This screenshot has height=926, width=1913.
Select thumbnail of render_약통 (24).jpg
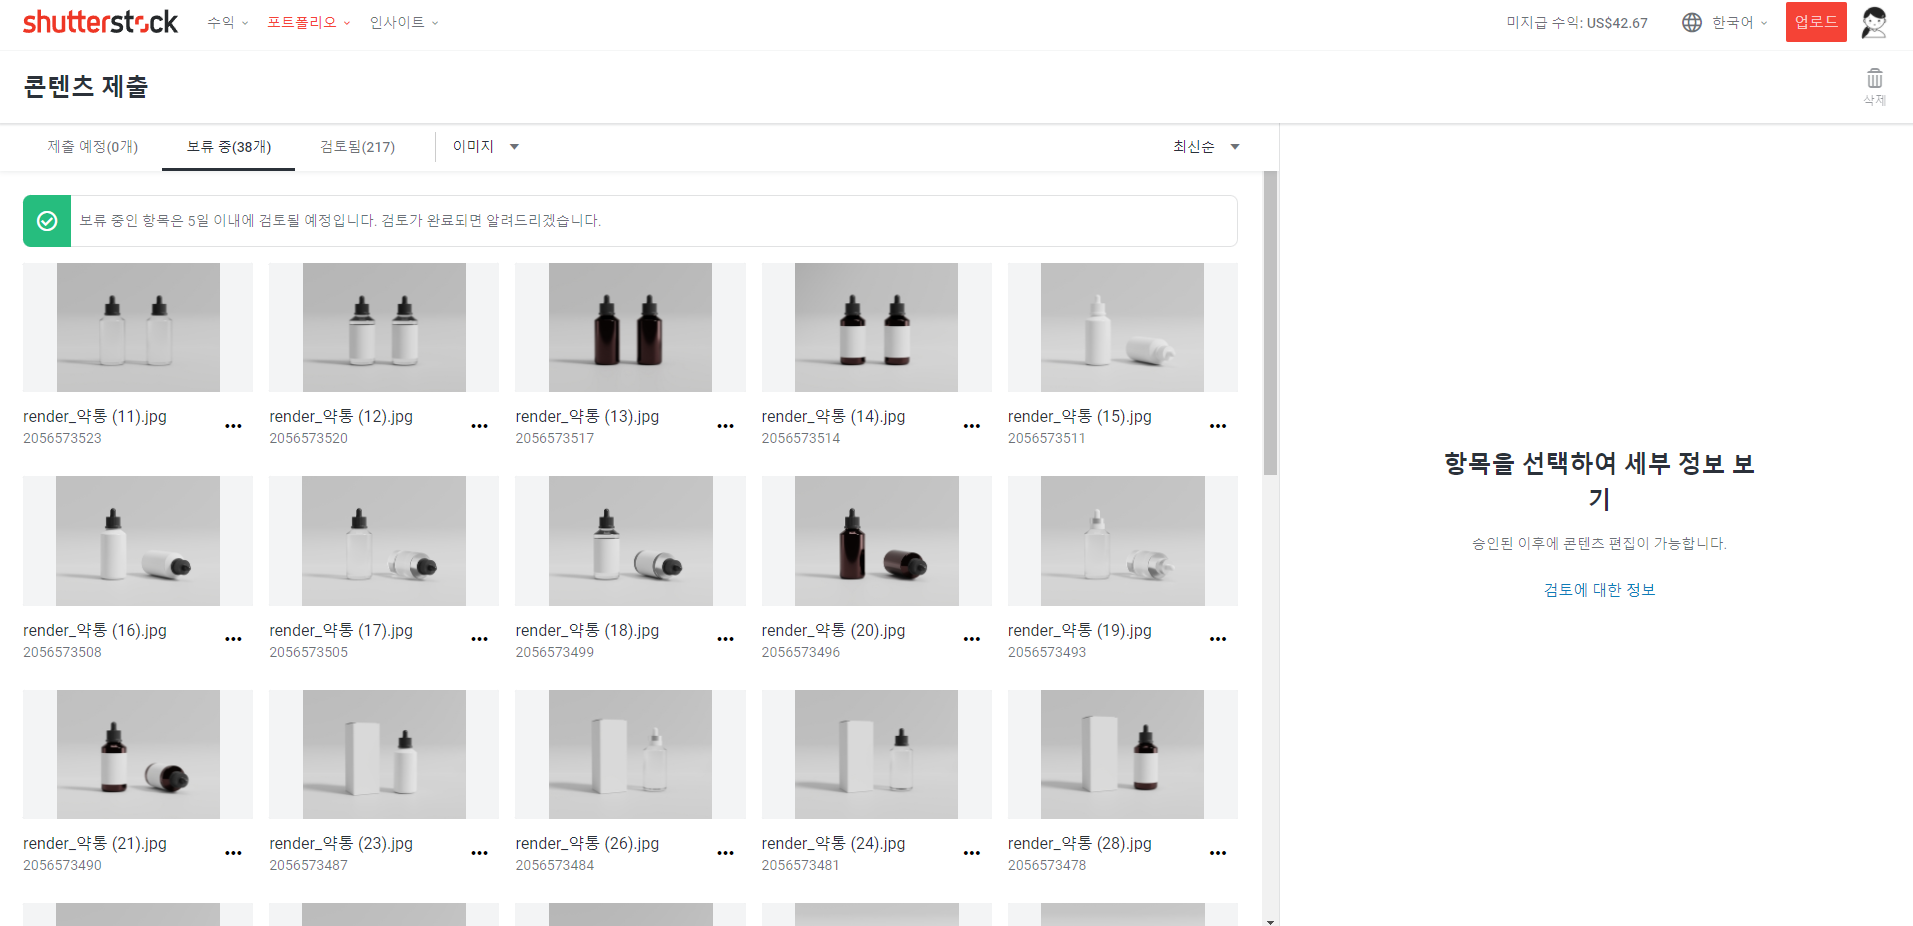[x=876, y=754]
